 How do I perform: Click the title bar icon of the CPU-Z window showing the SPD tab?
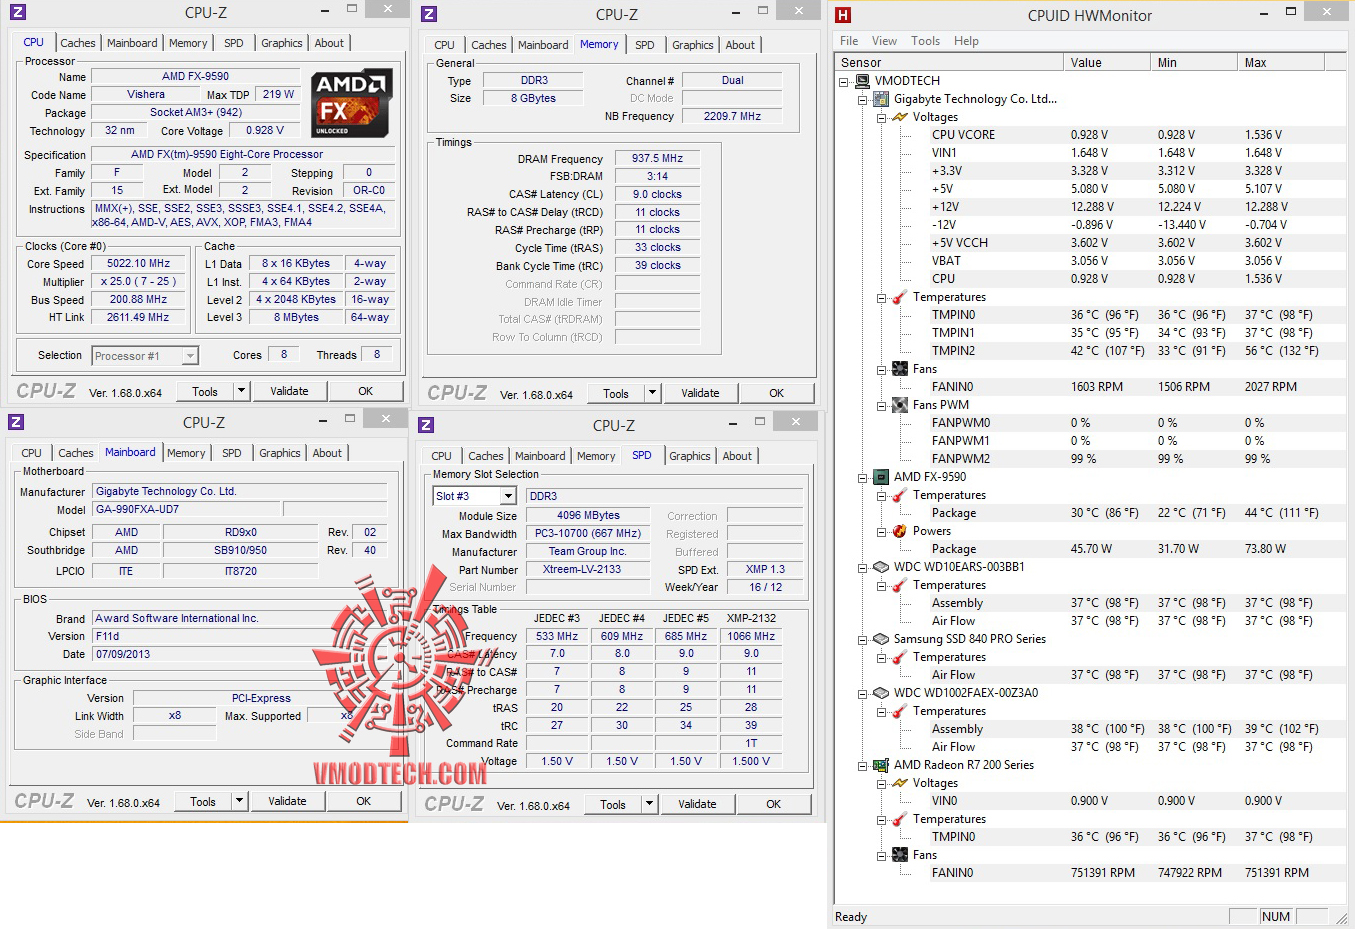click(426, 425)
